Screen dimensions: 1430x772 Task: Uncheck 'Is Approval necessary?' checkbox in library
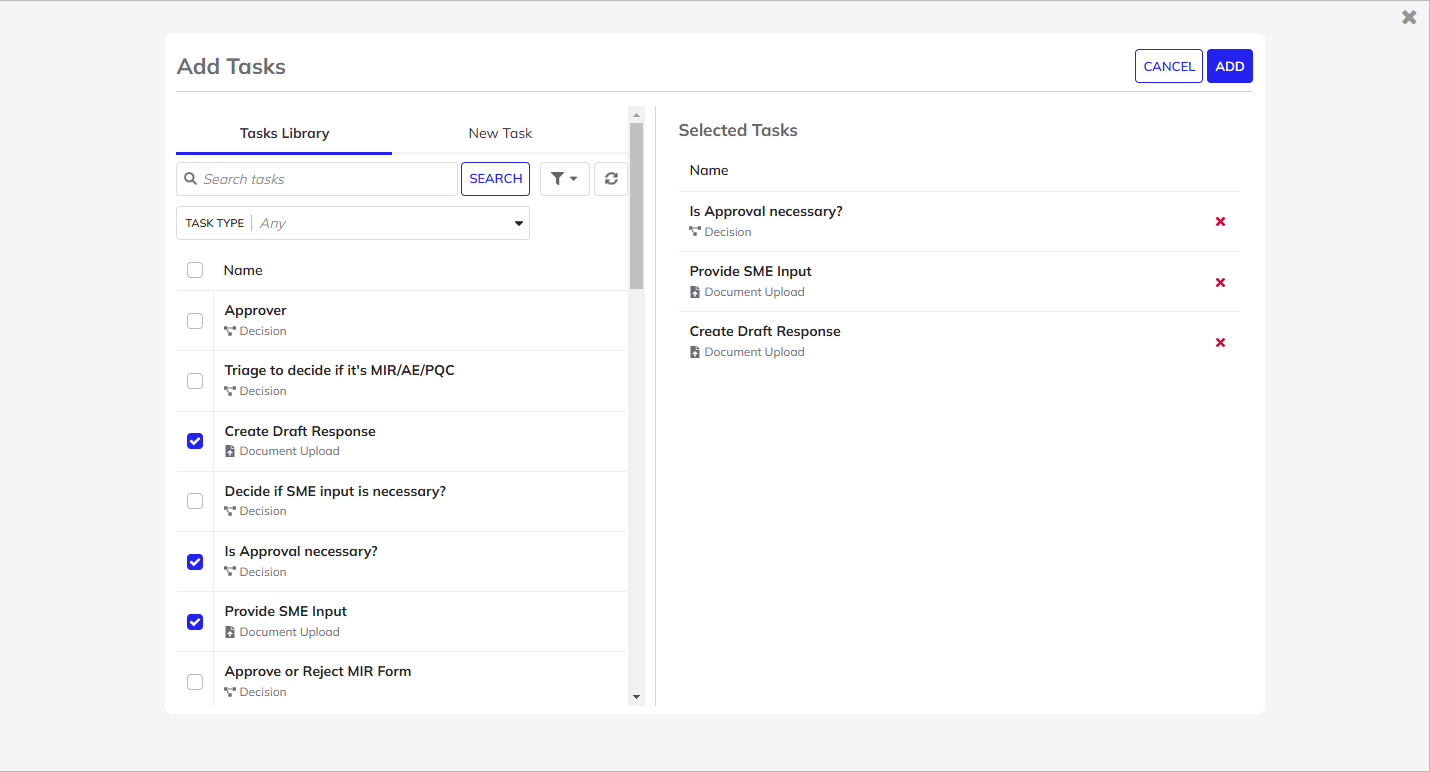(x=195, y=562)
